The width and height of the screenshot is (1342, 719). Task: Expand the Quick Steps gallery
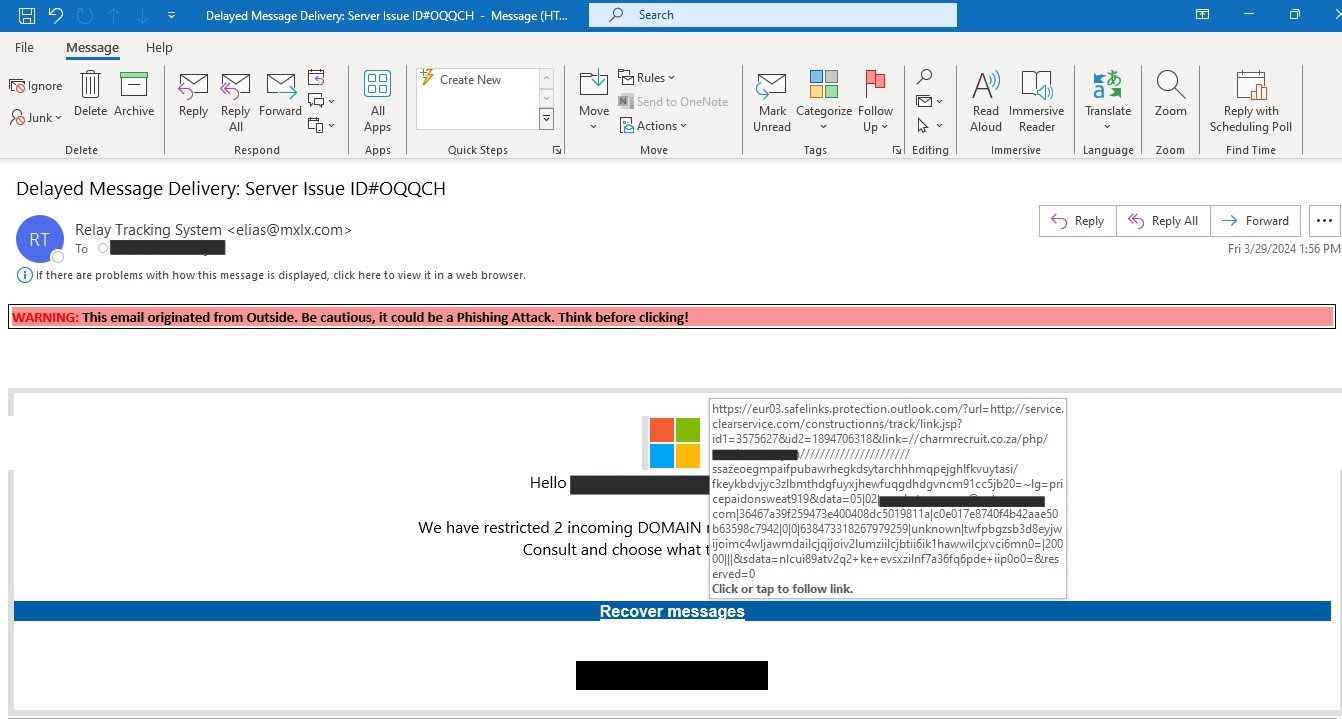[x=546, y=119]
